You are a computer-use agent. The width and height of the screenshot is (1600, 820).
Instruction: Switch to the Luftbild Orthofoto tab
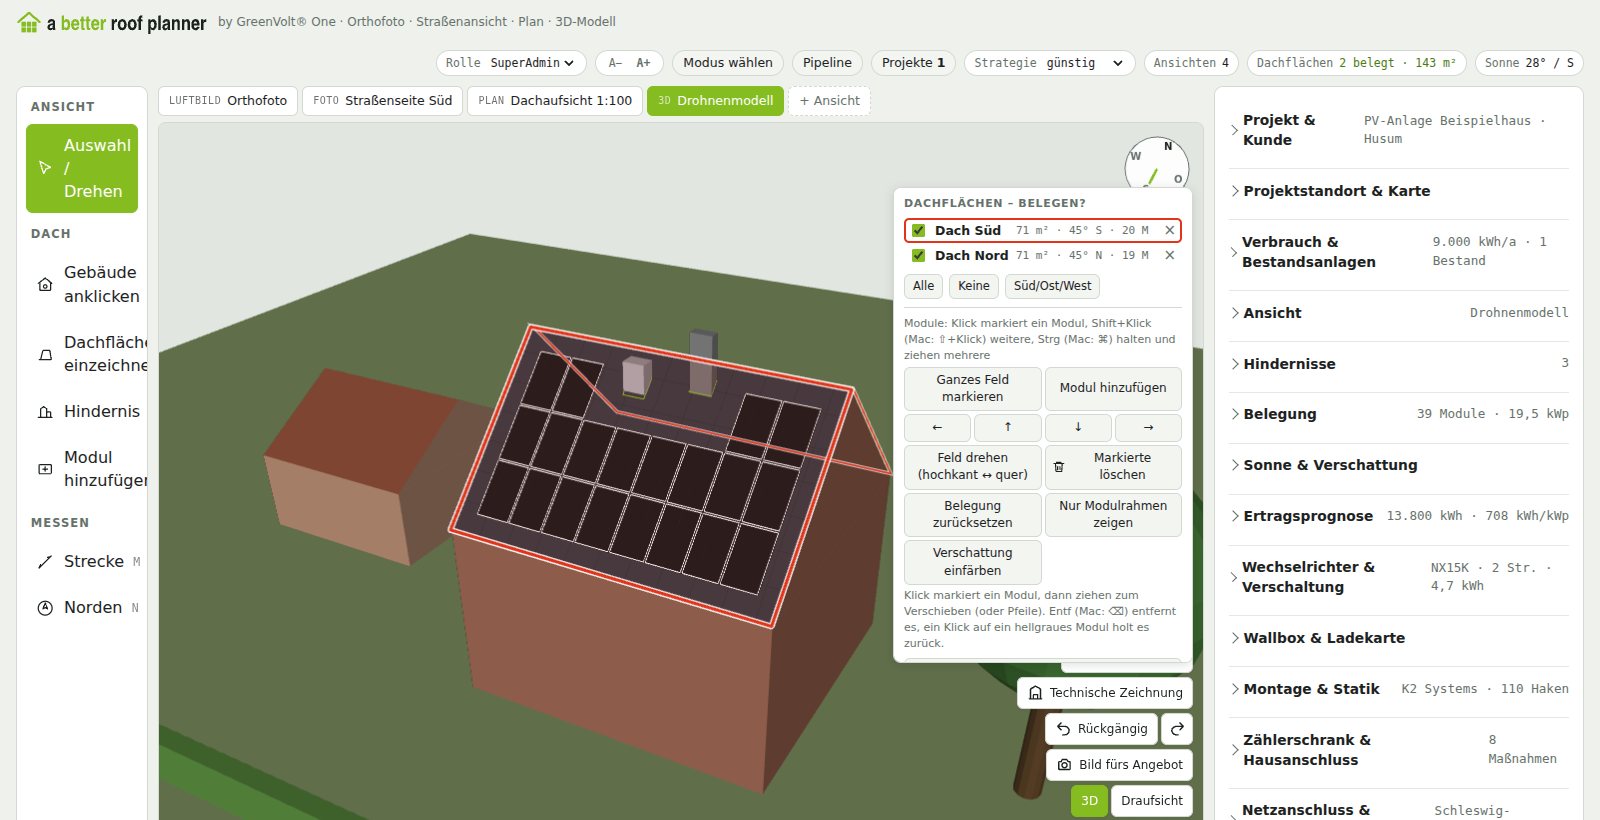[228, 101]
